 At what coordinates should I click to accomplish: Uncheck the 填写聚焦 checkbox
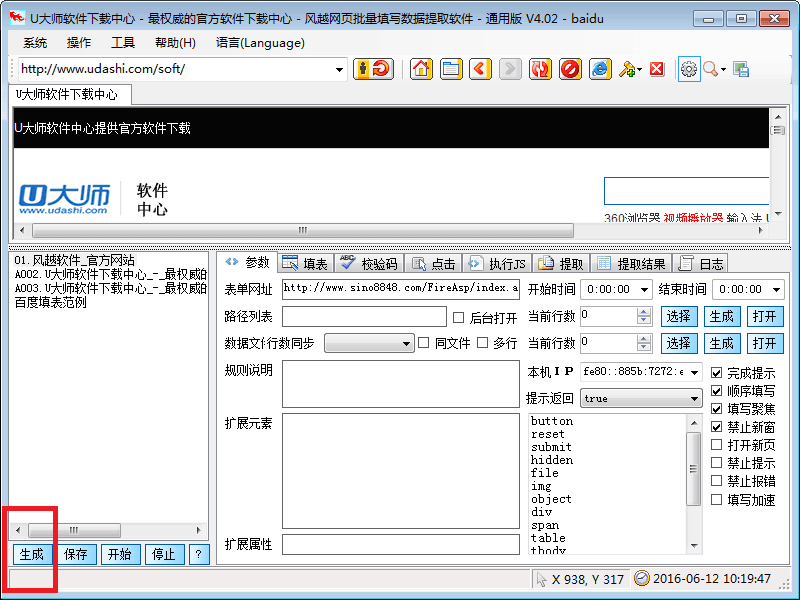[717, 409]
